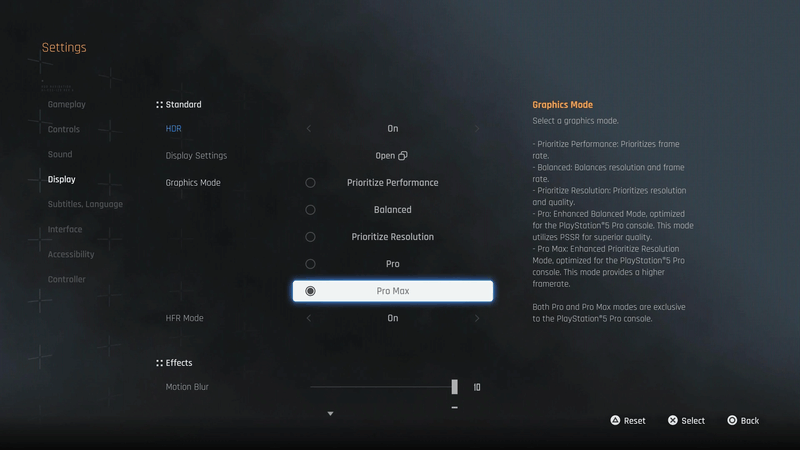This screenshot has height=450, width=800.
Task: Click the triangle Reset button icon
Action: pyautogui.click(x=615, y=420)
